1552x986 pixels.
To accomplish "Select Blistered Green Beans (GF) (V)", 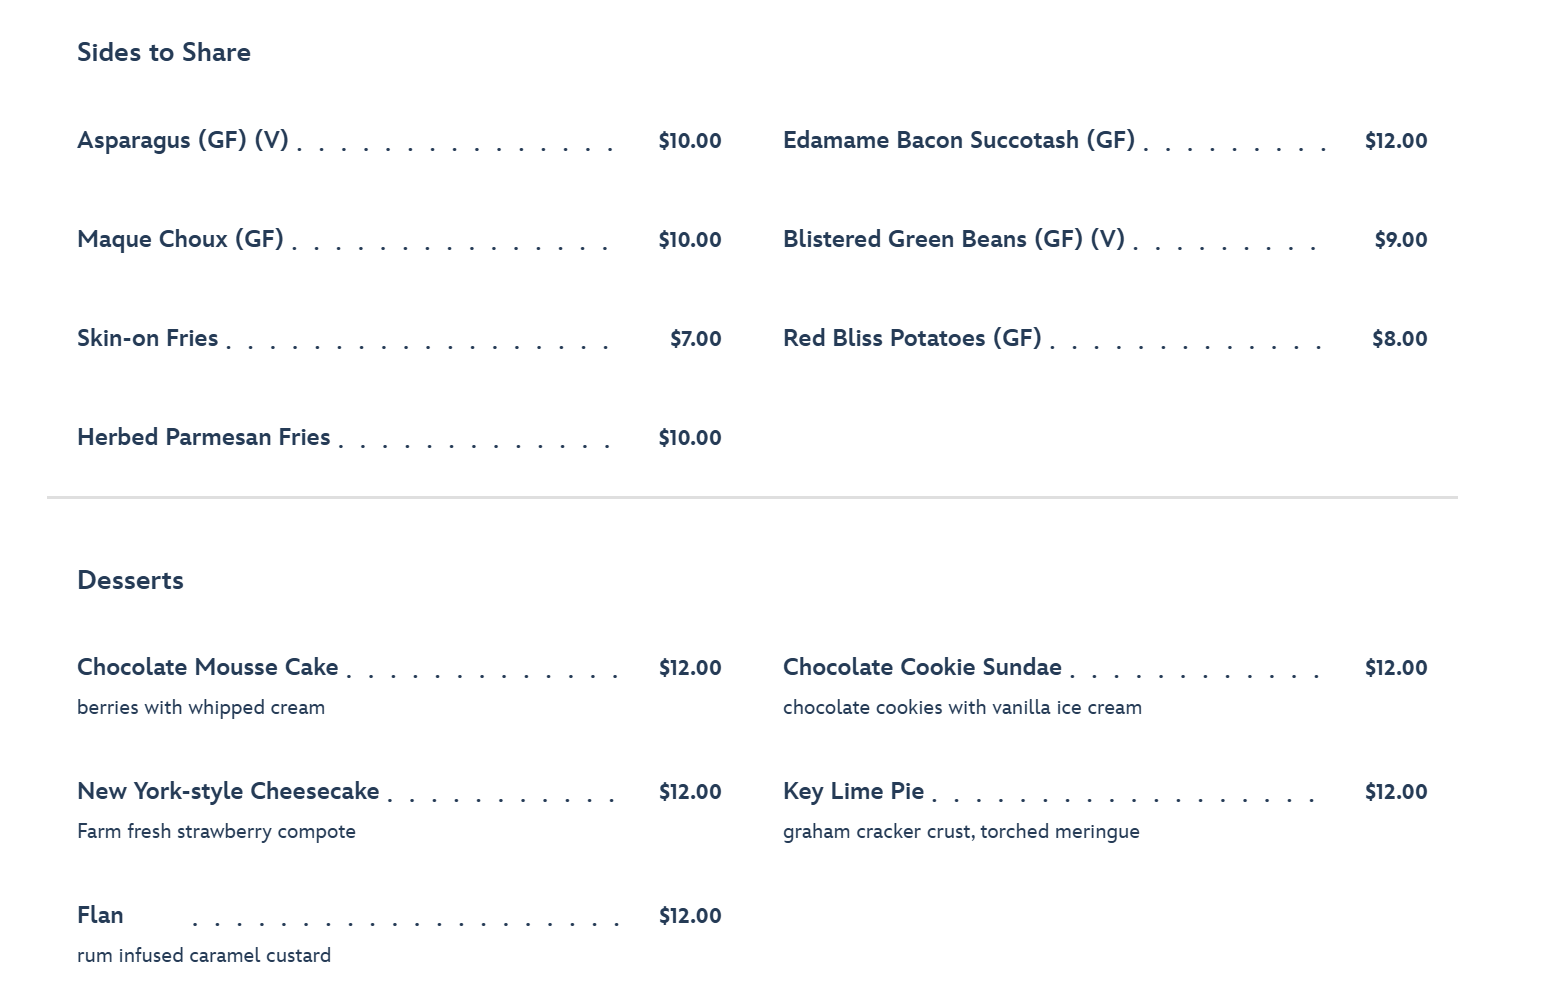I will (954, 239).
